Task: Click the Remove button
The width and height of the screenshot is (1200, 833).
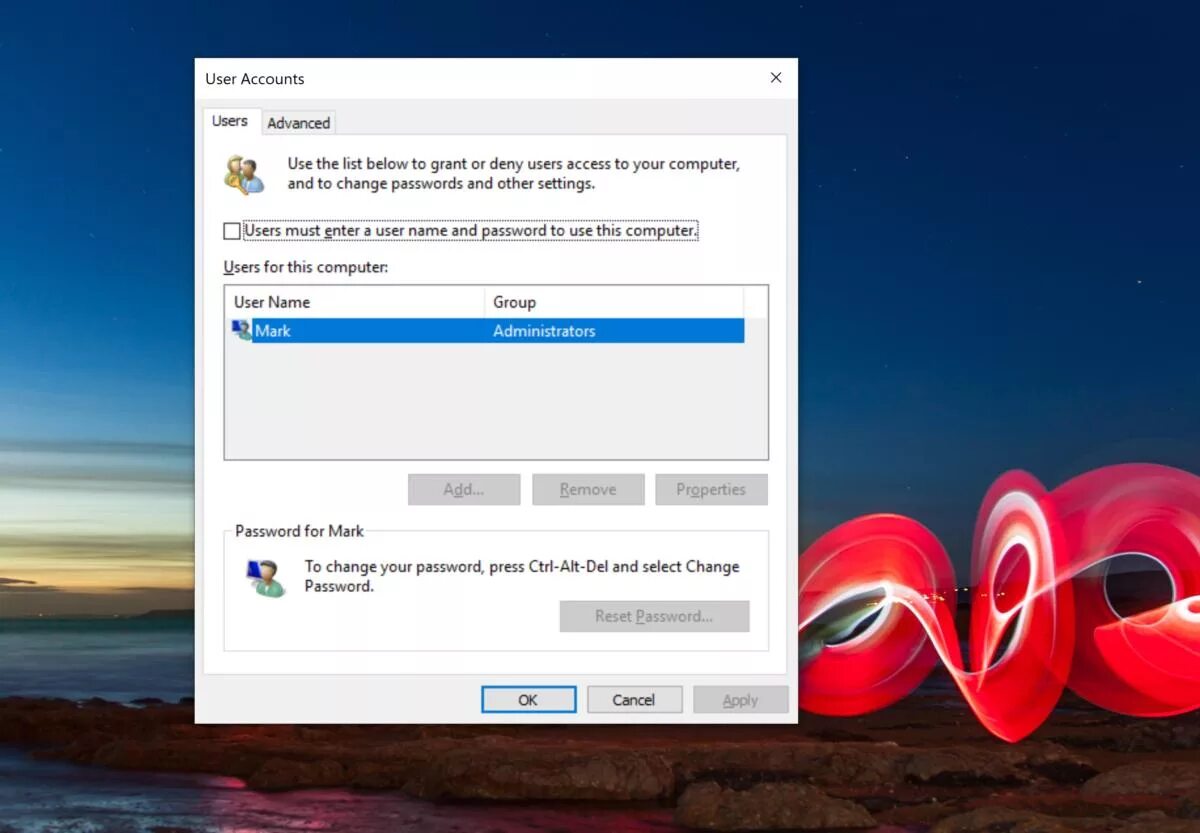Action: point(588,489)
